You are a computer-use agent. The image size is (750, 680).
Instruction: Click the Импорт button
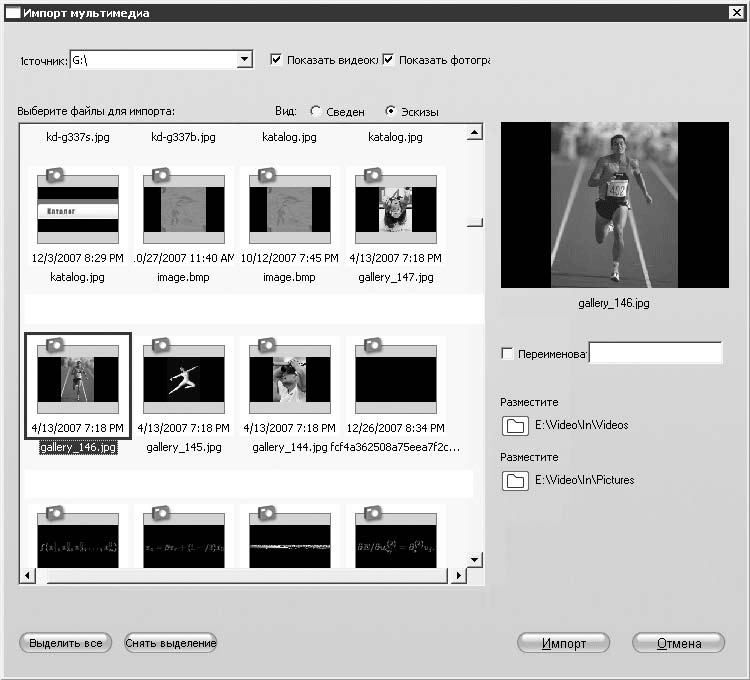point(564,643)
